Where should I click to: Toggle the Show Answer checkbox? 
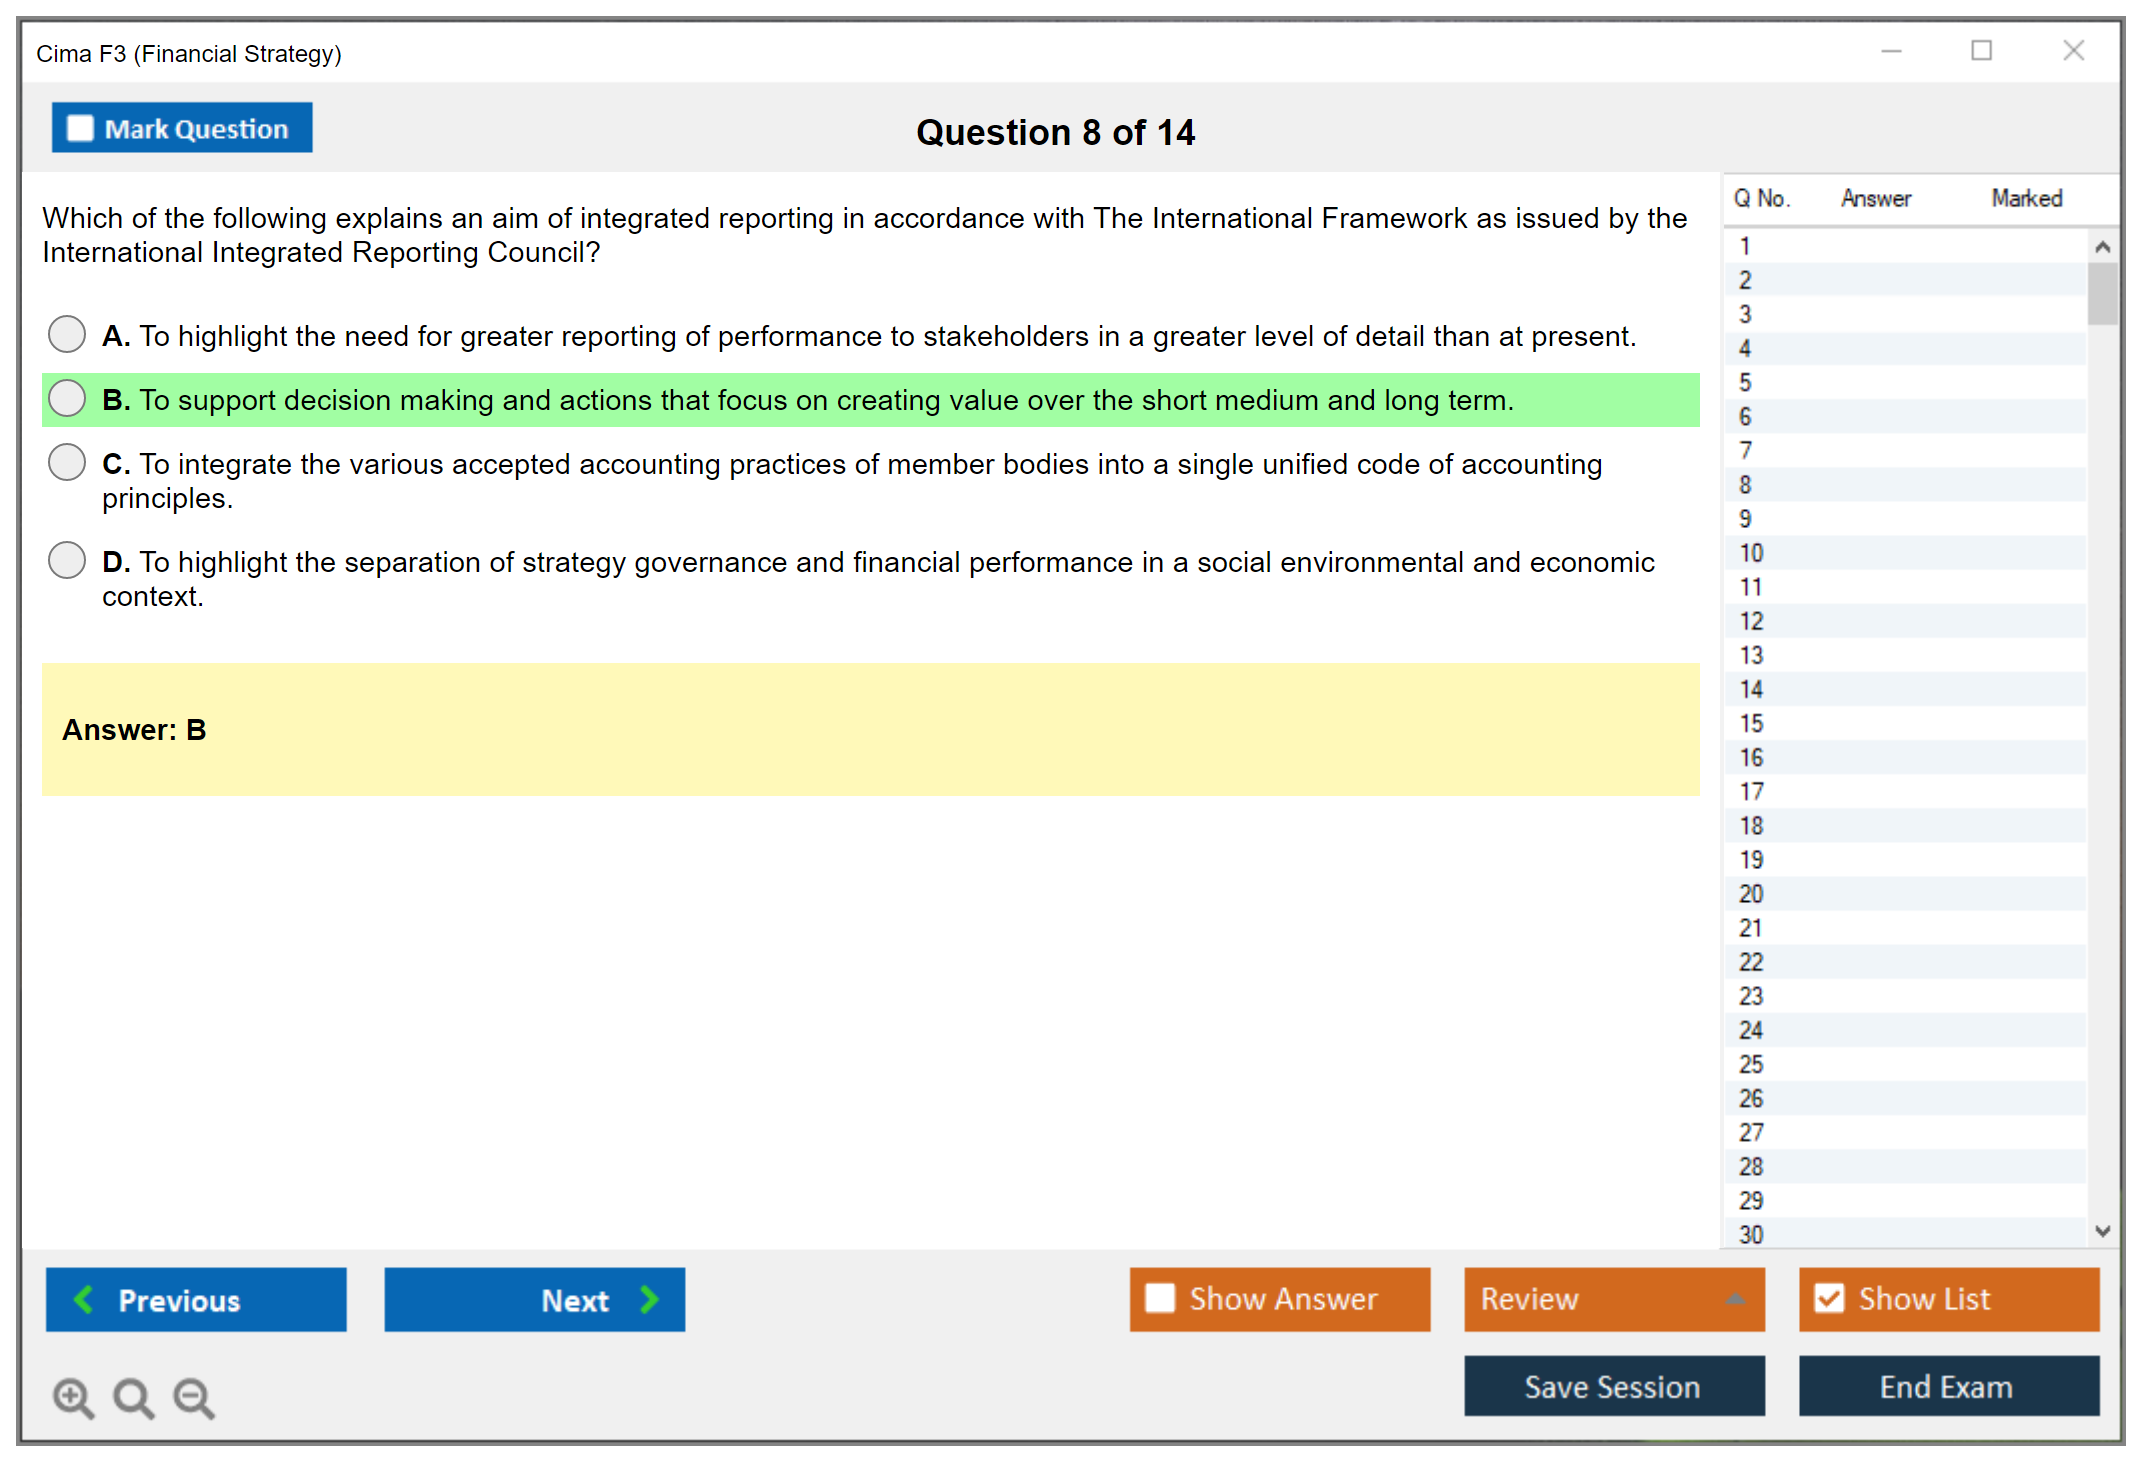(x=1160, y=1298)
